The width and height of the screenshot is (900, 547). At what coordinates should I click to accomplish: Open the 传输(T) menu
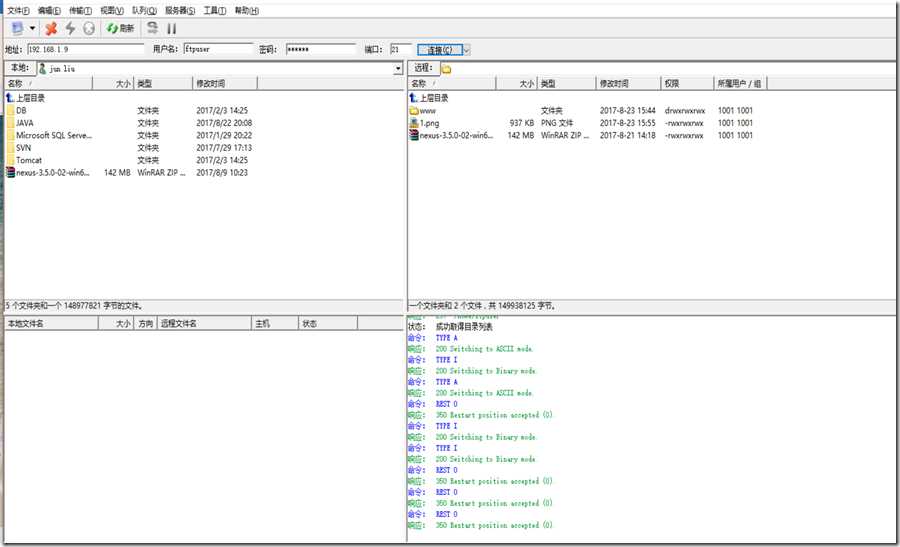tap(80, 10)
